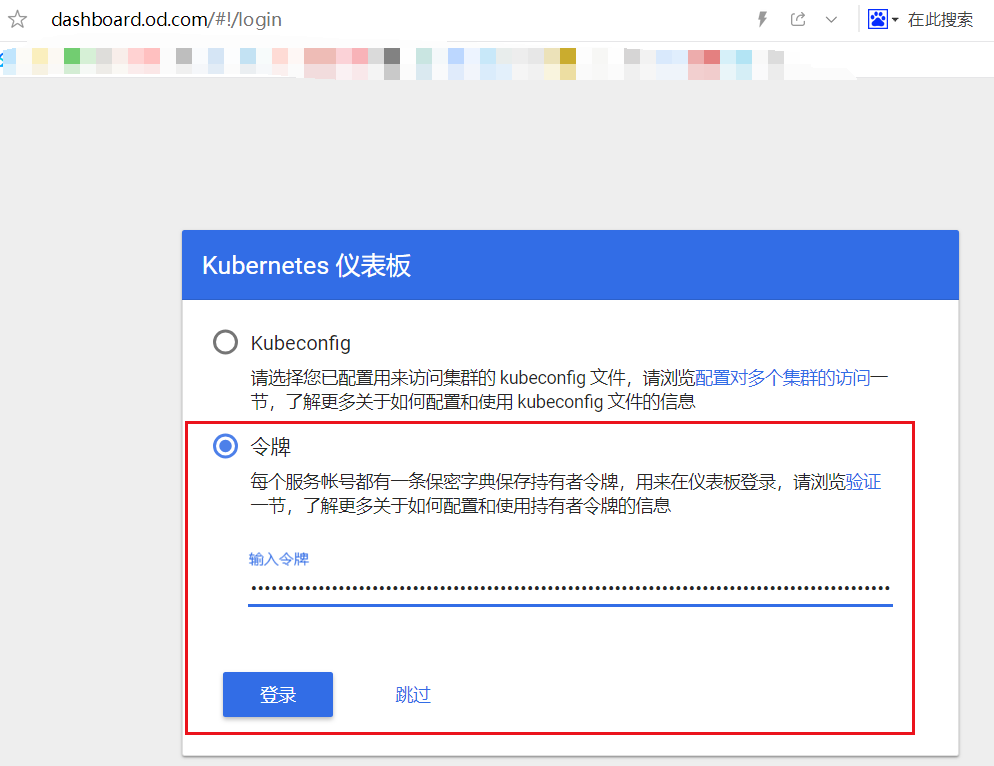Open the 配置对多个集群的访问 link
The width and height of the screenshot is (994, 766).
pyautogui.click(x=784, y=379)
